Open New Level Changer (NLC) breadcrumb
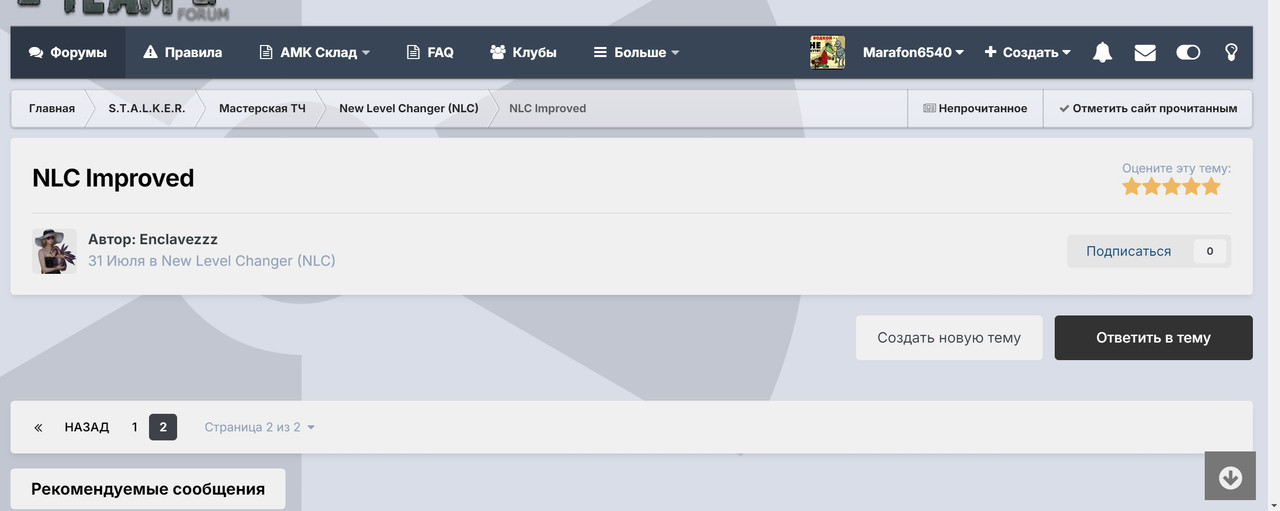Image resolution: width=1280 pixels, height=511 pixels. tap(409, 108)
